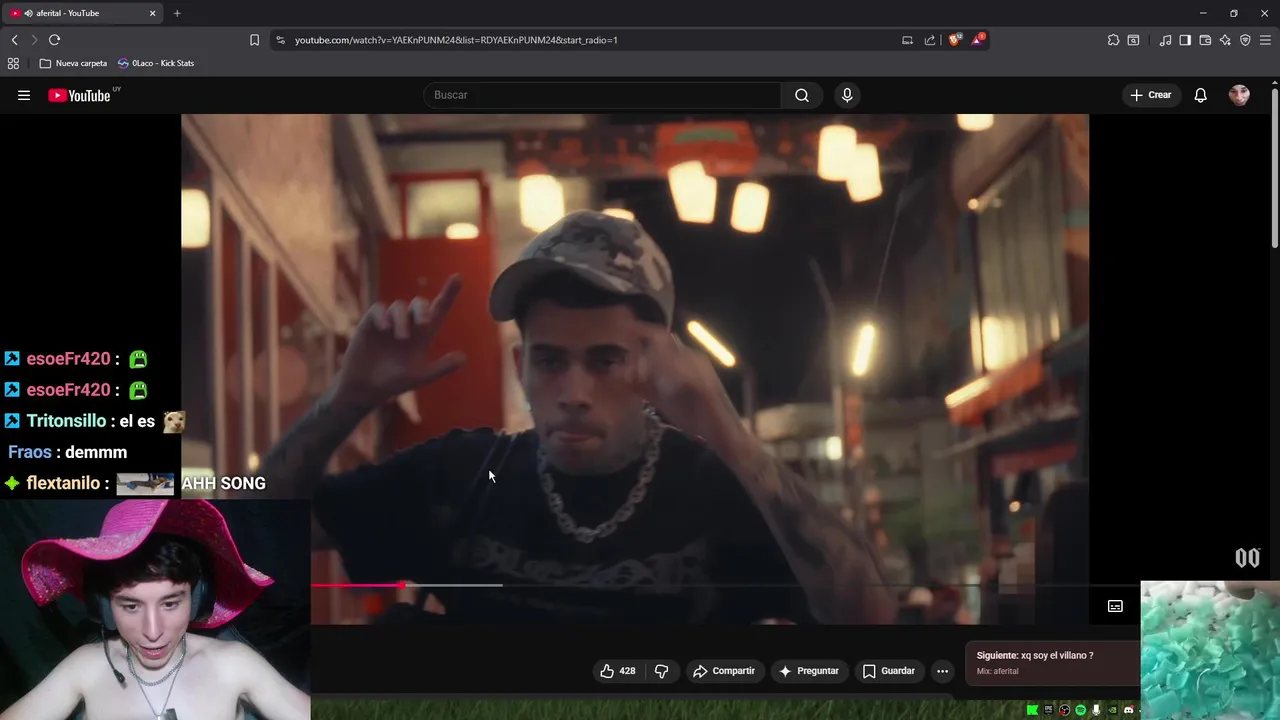This screenshot has width=1280, height=720.
Task: Open the YouTube guide hamburger menu
Action: pyautogui.click(x=24, y=95)
